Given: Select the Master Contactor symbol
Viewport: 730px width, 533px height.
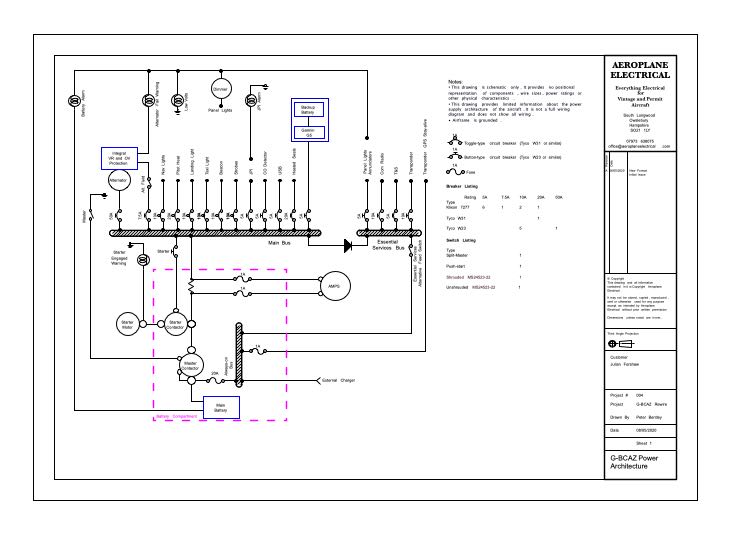Looking at the screenshot, I should [x=190, y=365].
